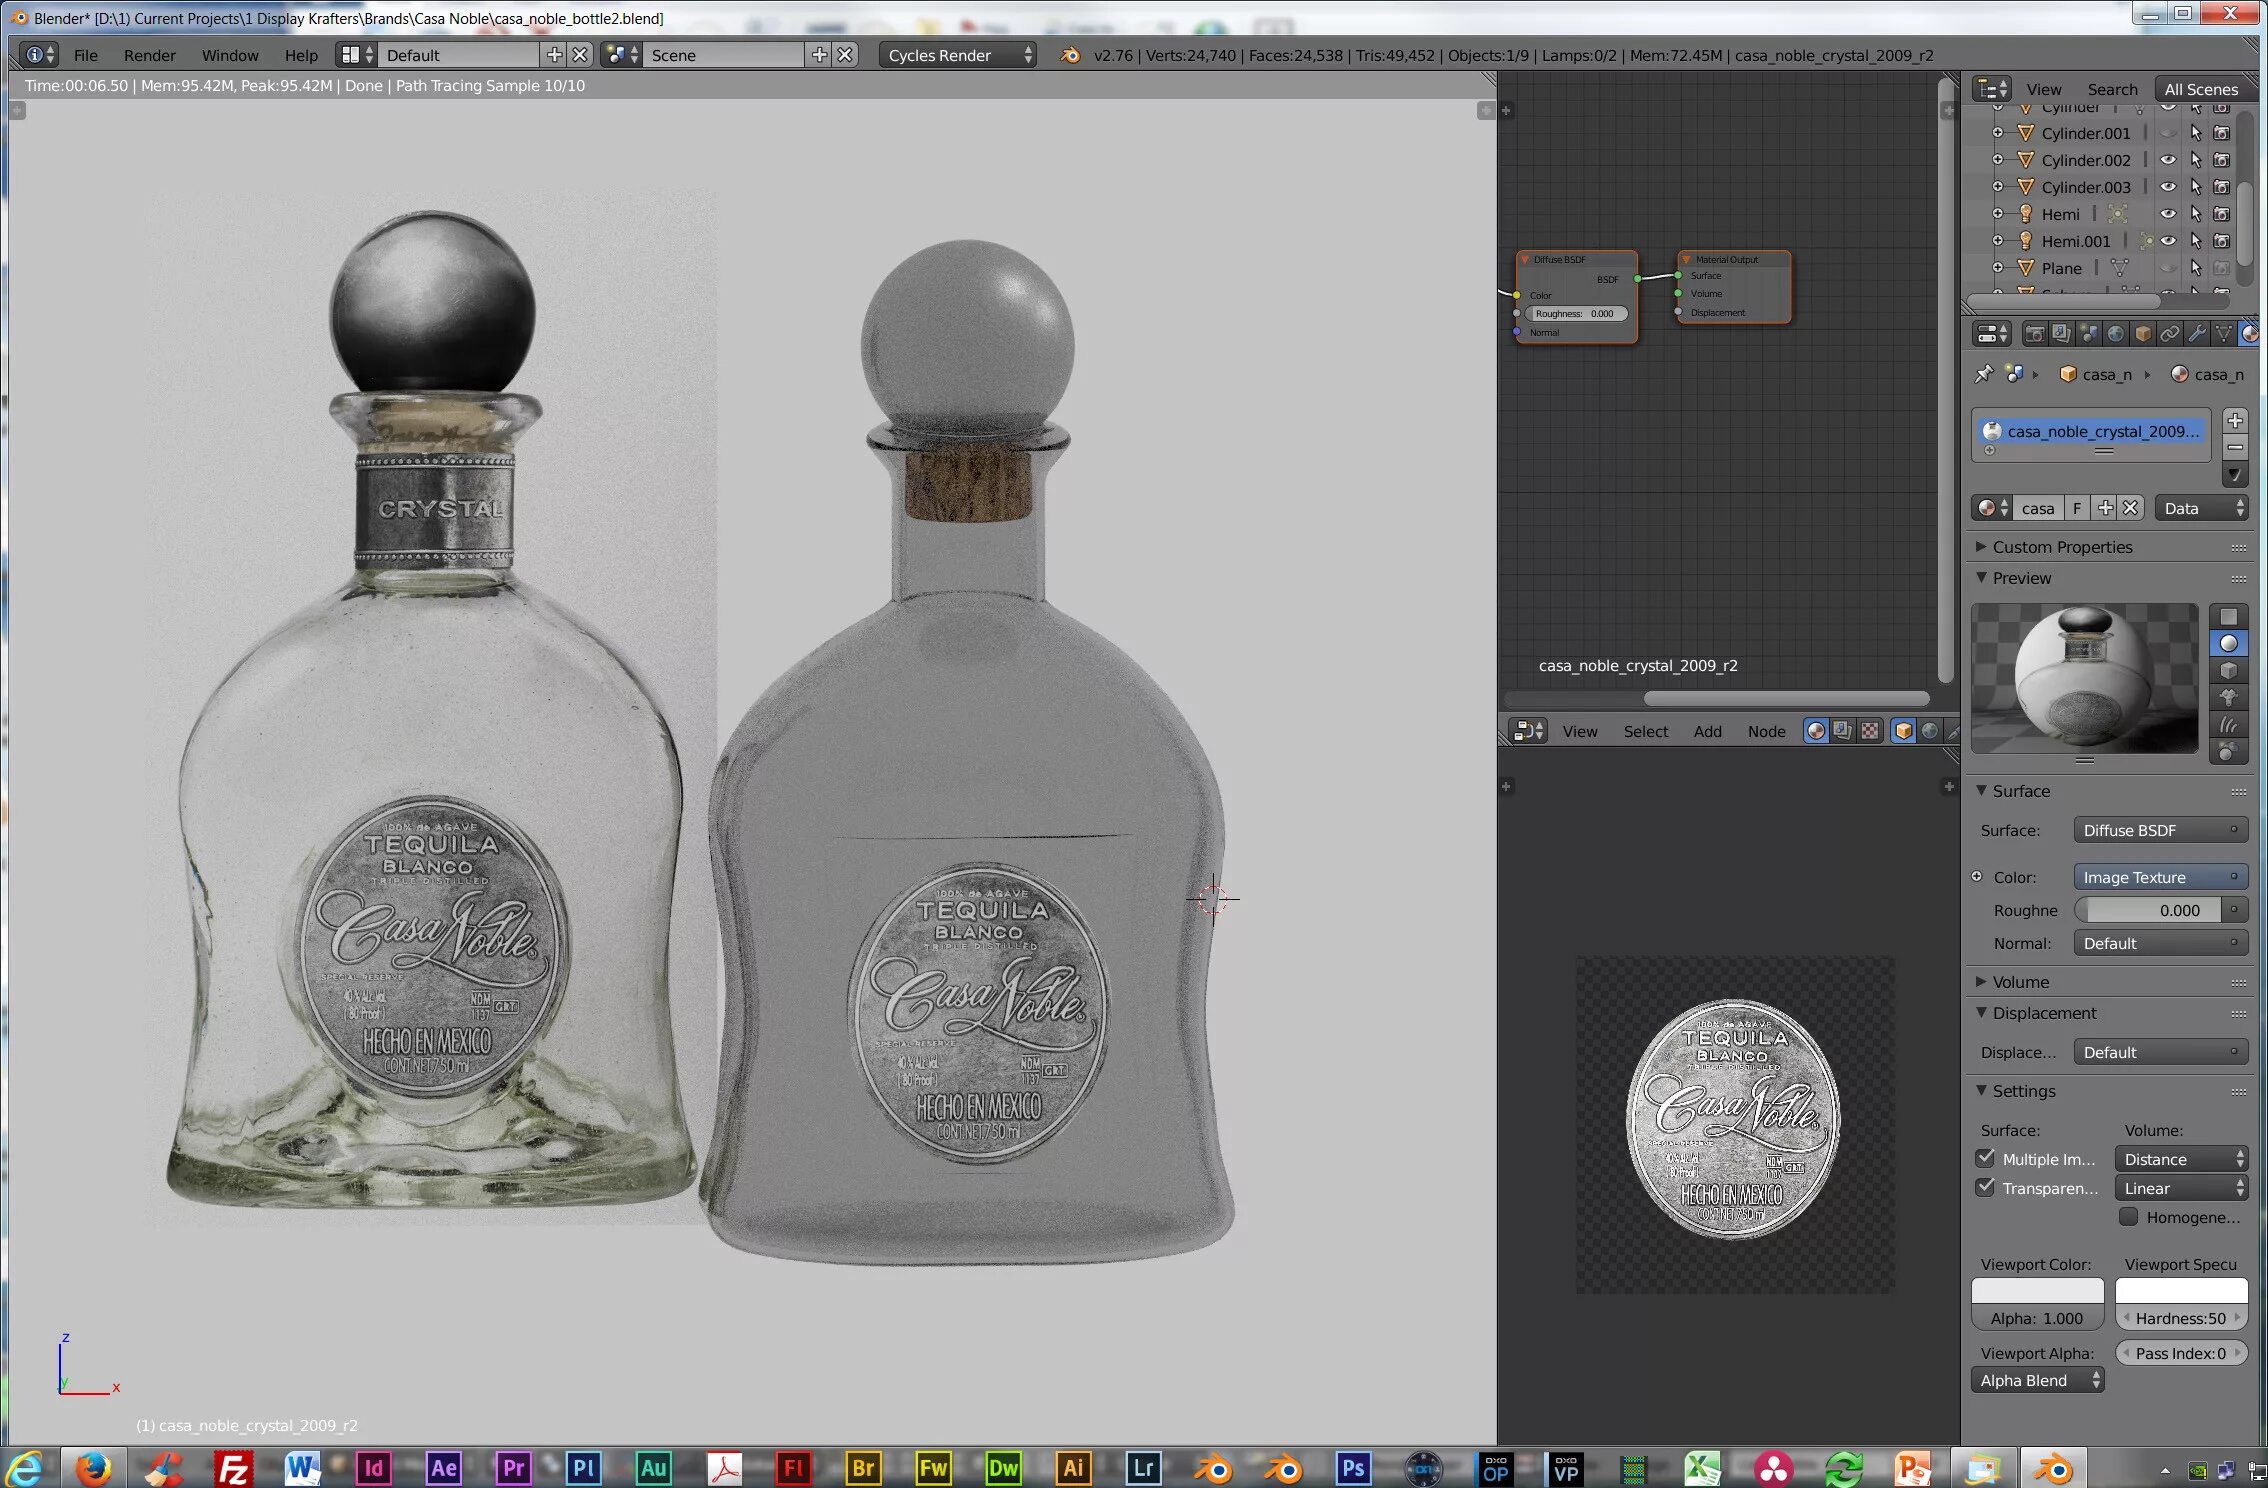Open the Node menu in node editor
Screen dimensions: 2268x1488
pyautogui.click(x=1766, y=731)
